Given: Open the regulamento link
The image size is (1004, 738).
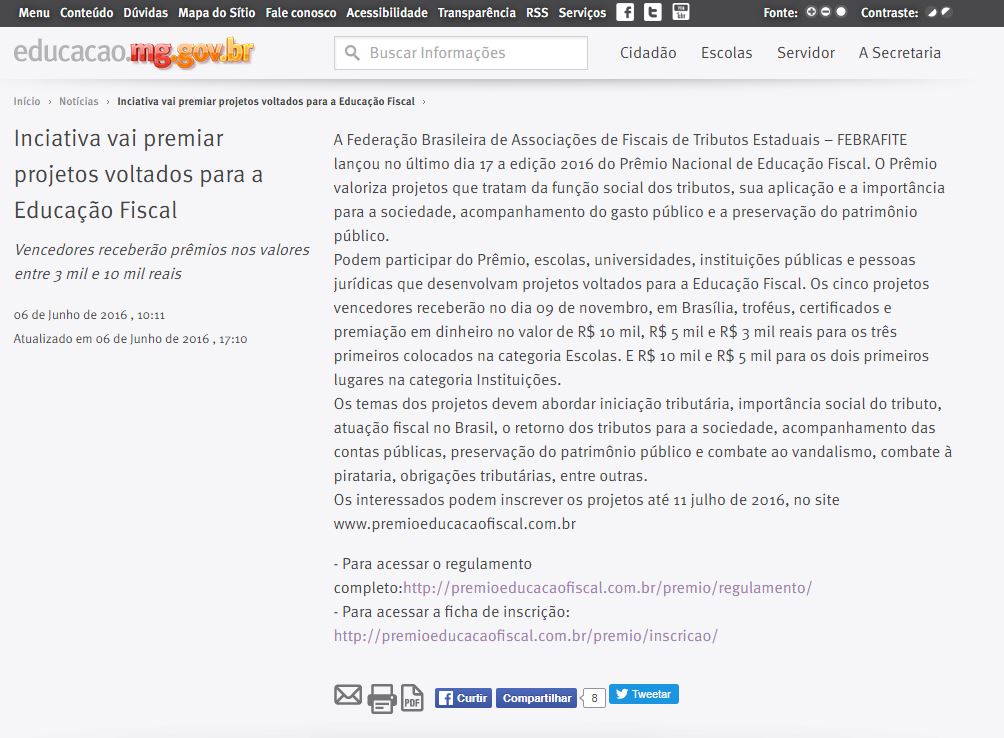Looking at the screenshot, I should pyautogui.click(x=607, y=588).
